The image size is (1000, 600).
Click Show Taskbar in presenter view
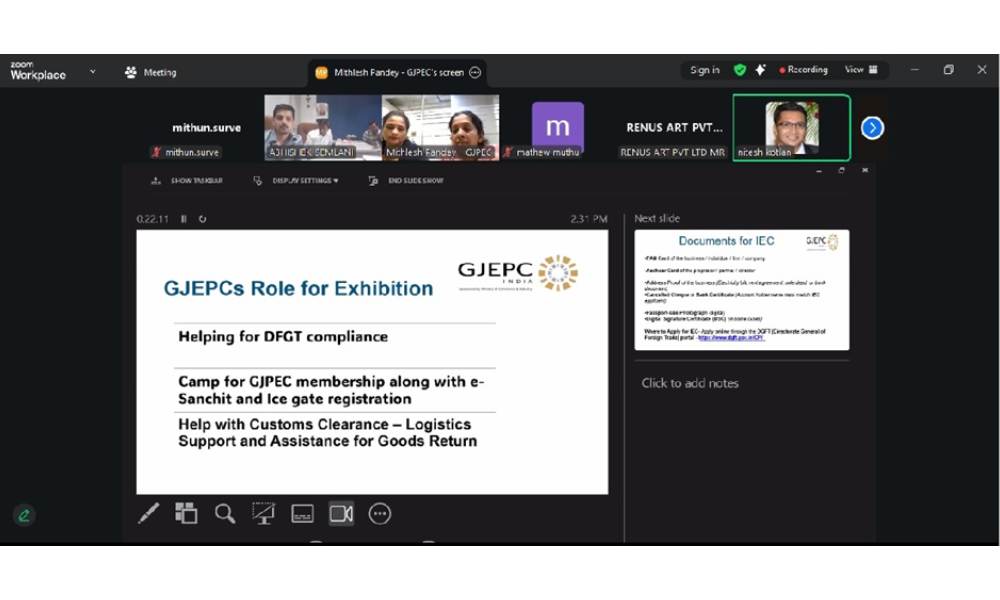(187, 181)
